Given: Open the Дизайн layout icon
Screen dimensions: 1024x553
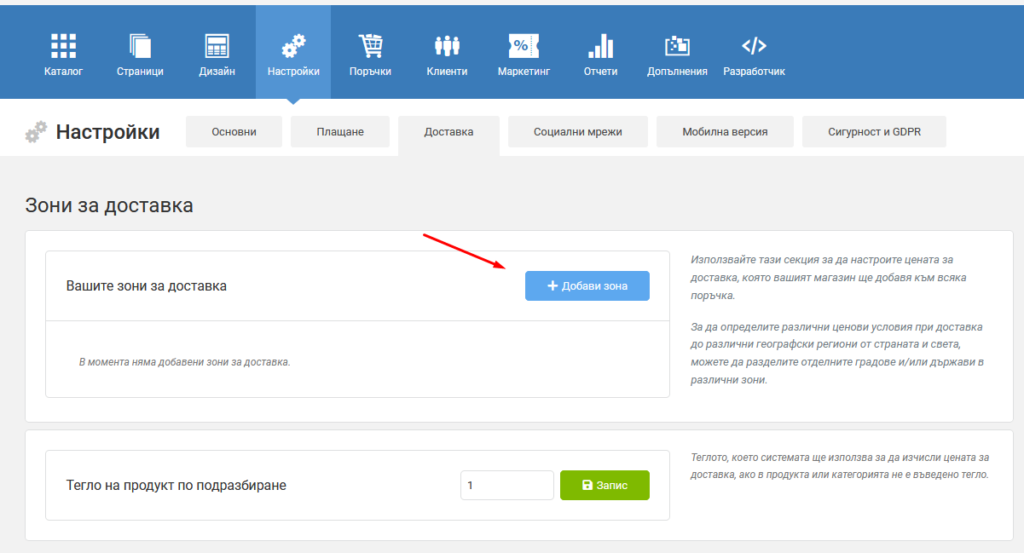Looking at the screenshot, I should tap(217, 46).
